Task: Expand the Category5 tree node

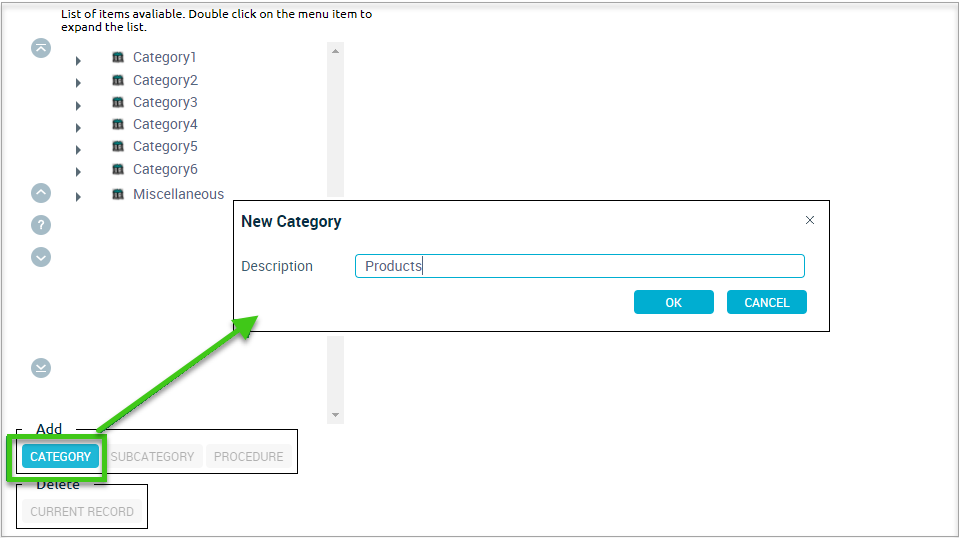Action: pyautogui.click(x=78, y=150)
